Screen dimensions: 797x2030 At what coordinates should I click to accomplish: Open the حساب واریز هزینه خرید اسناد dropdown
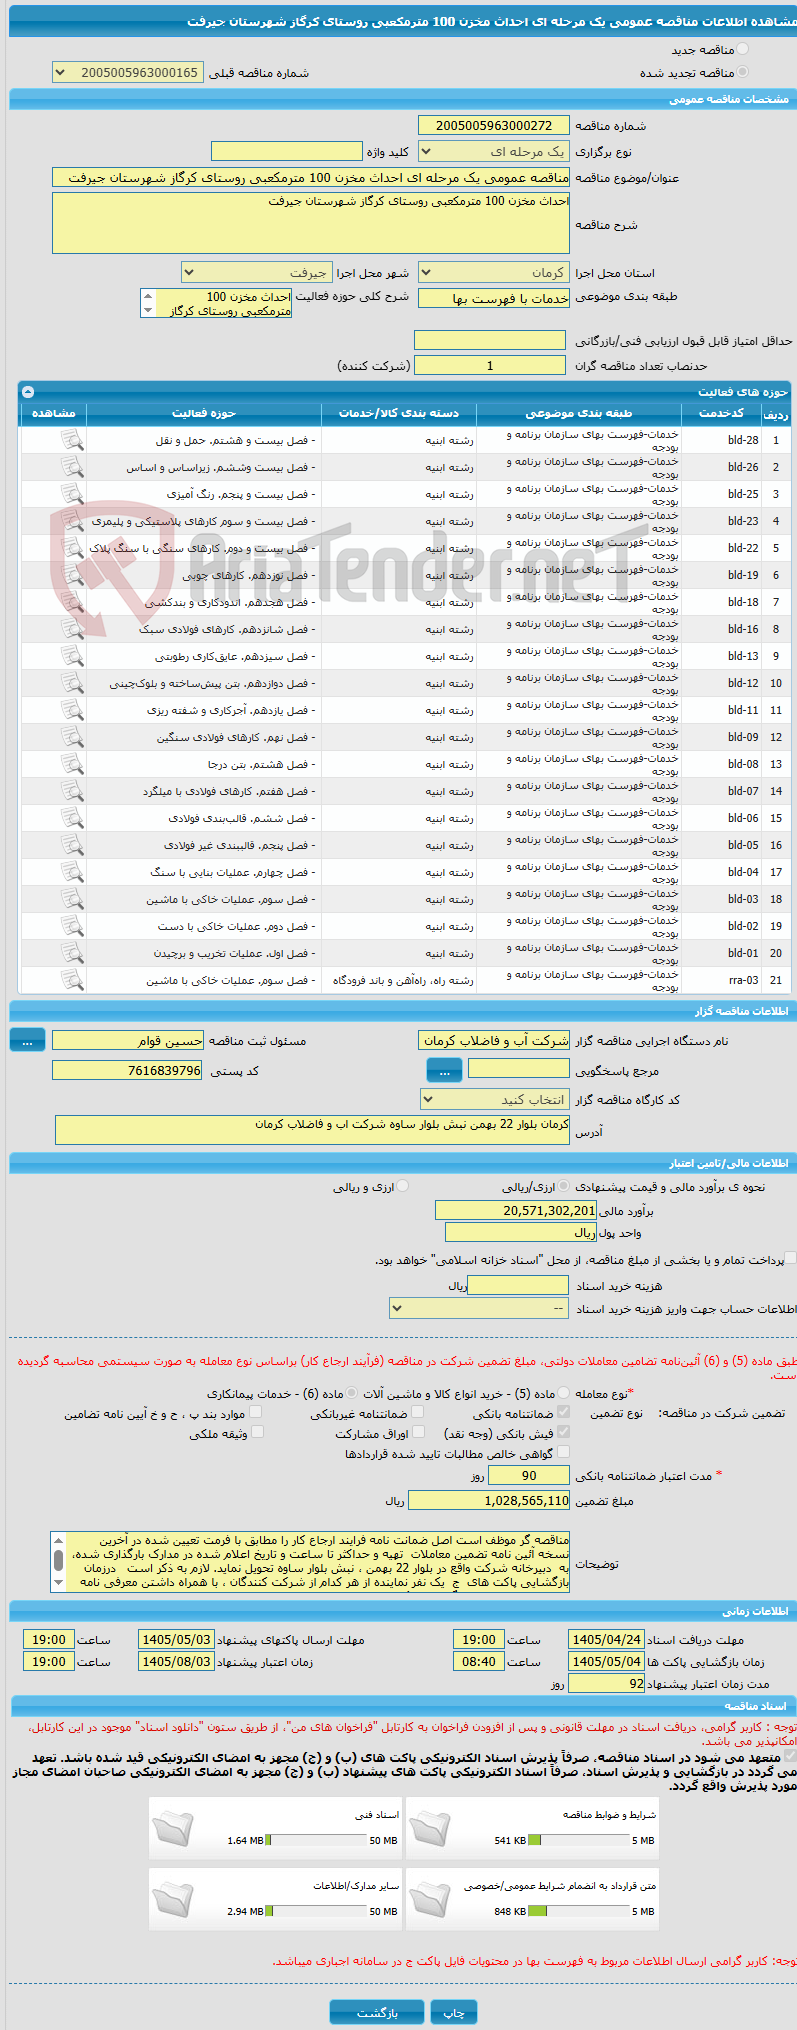(x=479, y=1308)
